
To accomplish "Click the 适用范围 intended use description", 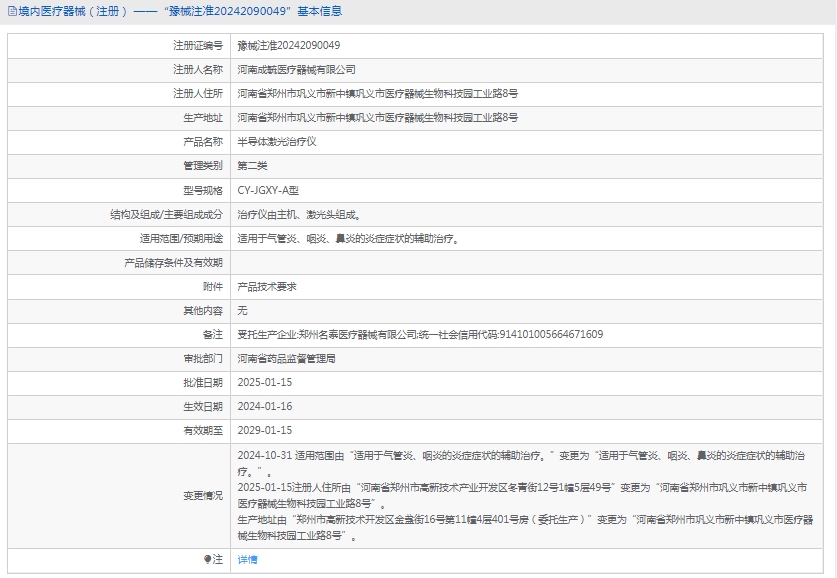I will 348,238.
